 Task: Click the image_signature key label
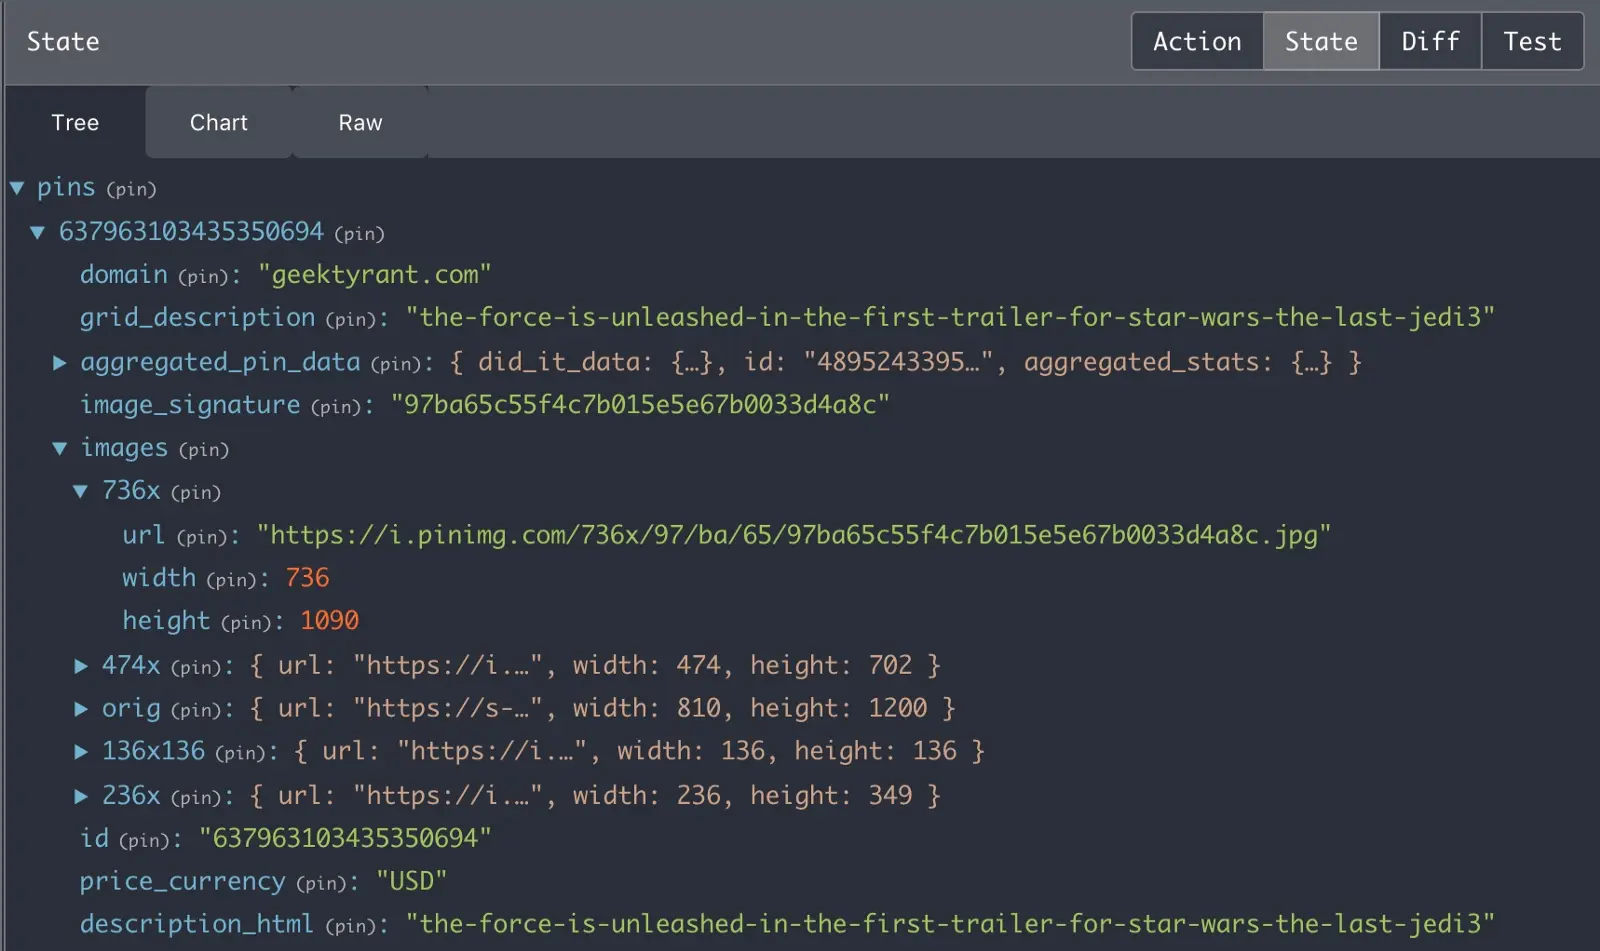[x=190, y=405]
